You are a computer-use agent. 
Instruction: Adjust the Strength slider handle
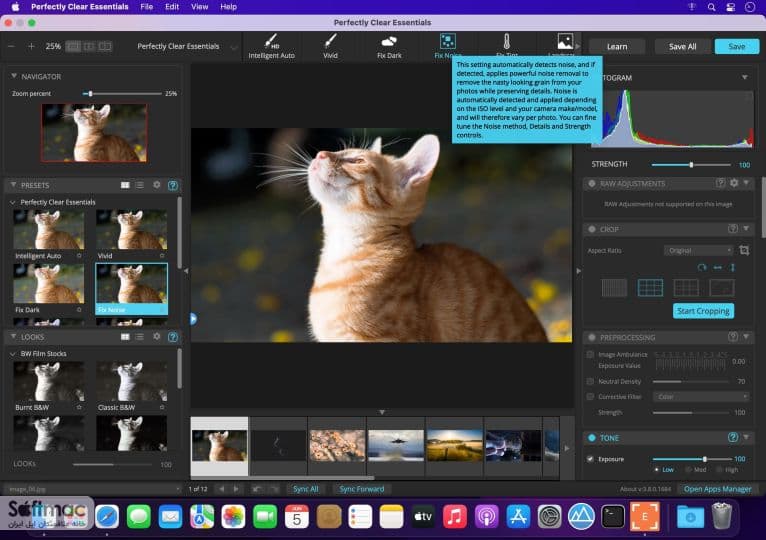691,165
